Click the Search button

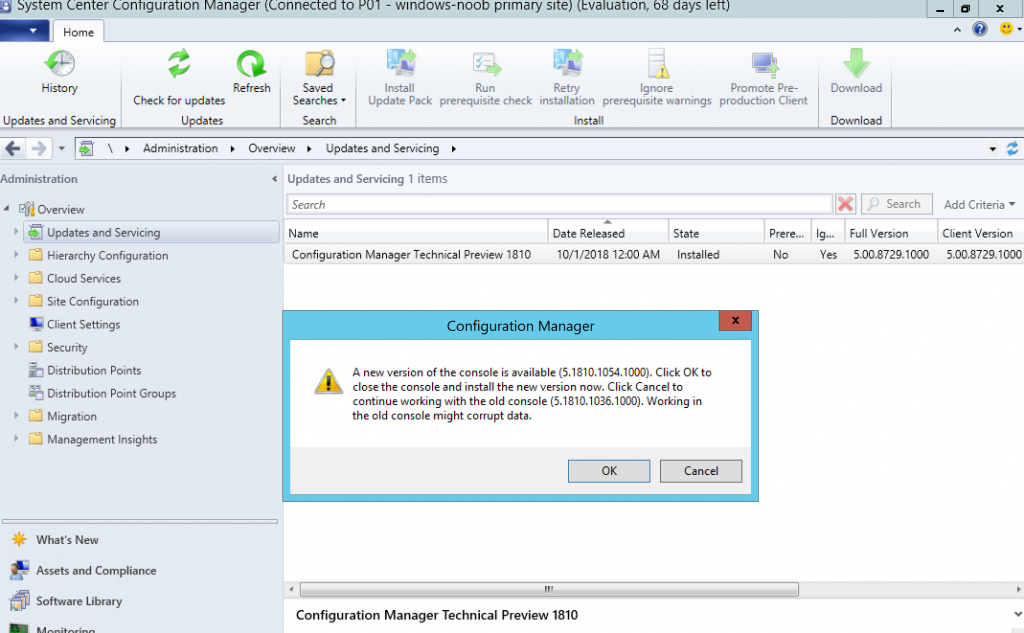[x=897, y=204]
